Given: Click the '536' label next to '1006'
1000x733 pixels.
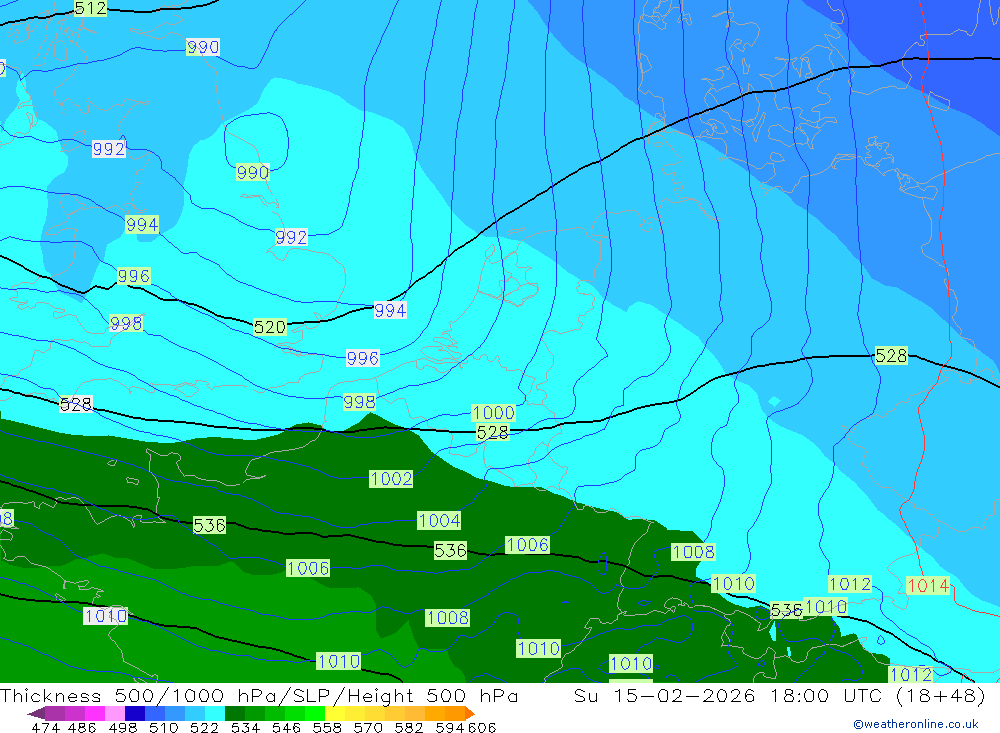Looking at the screenshot, I should pos(450,550).
